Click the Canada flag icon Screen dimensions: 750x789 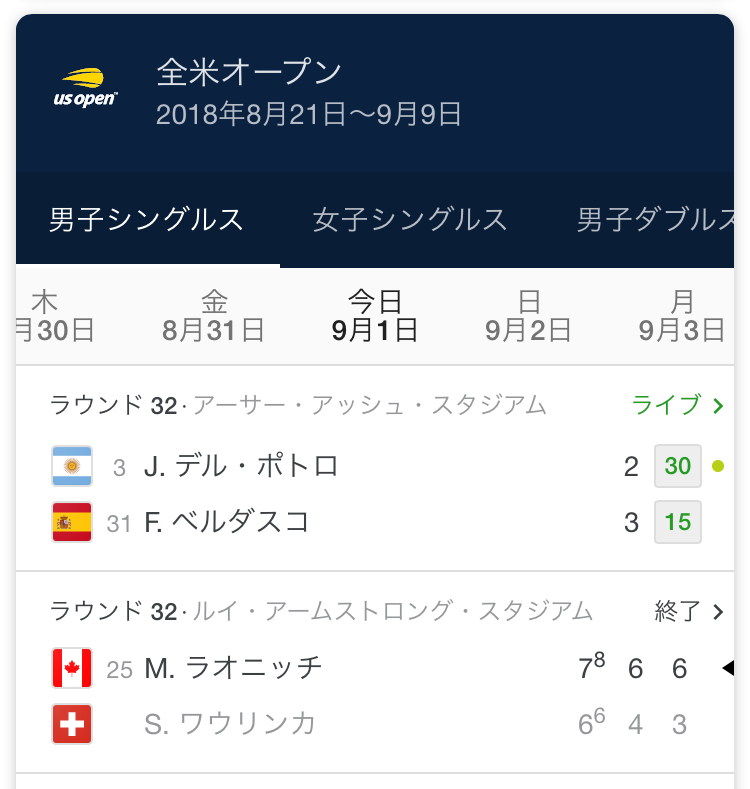coord(72,668)
